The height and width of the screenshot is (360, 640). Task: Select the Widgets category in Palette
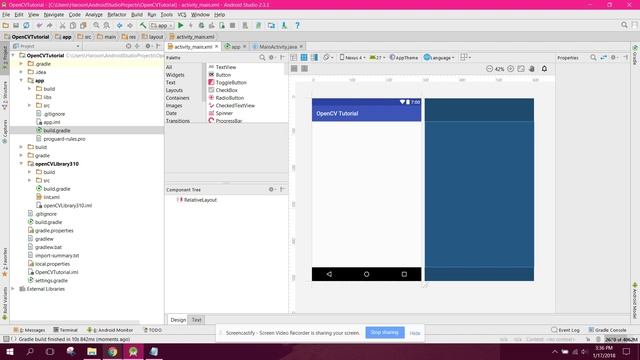click(175, 75)
